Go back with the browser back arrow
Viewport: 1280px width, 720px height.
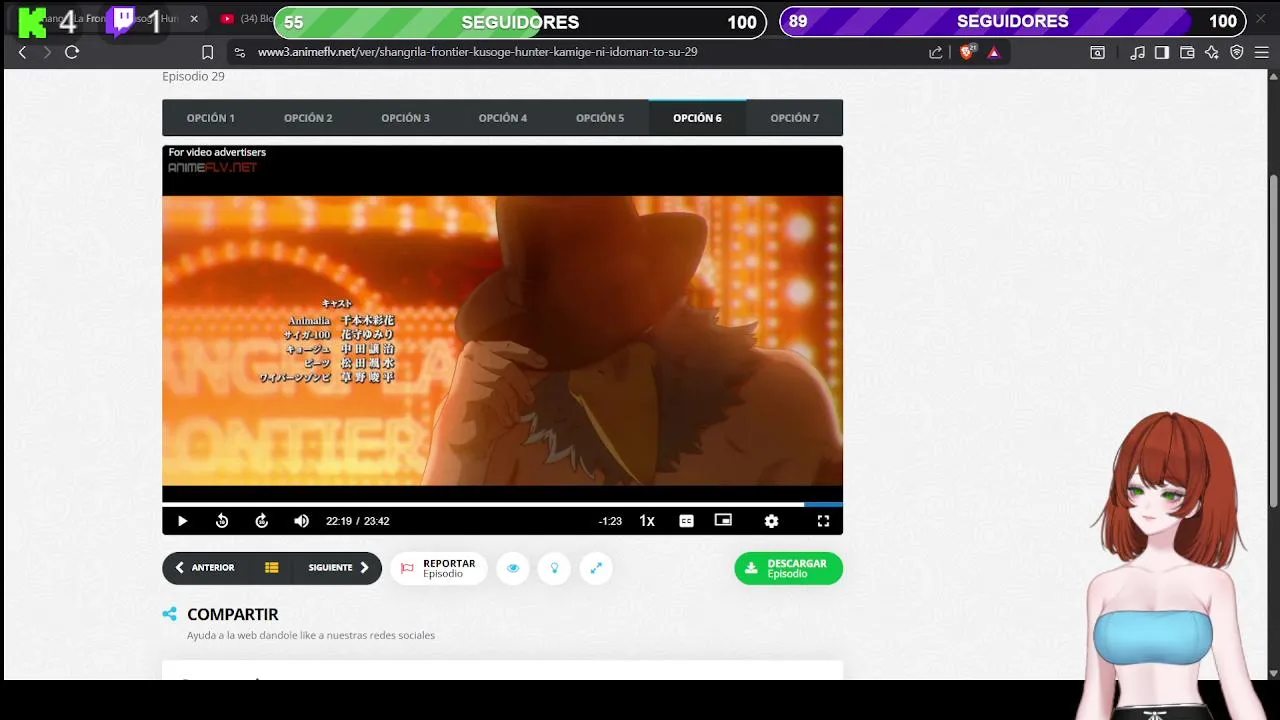(x=22, y=52)
